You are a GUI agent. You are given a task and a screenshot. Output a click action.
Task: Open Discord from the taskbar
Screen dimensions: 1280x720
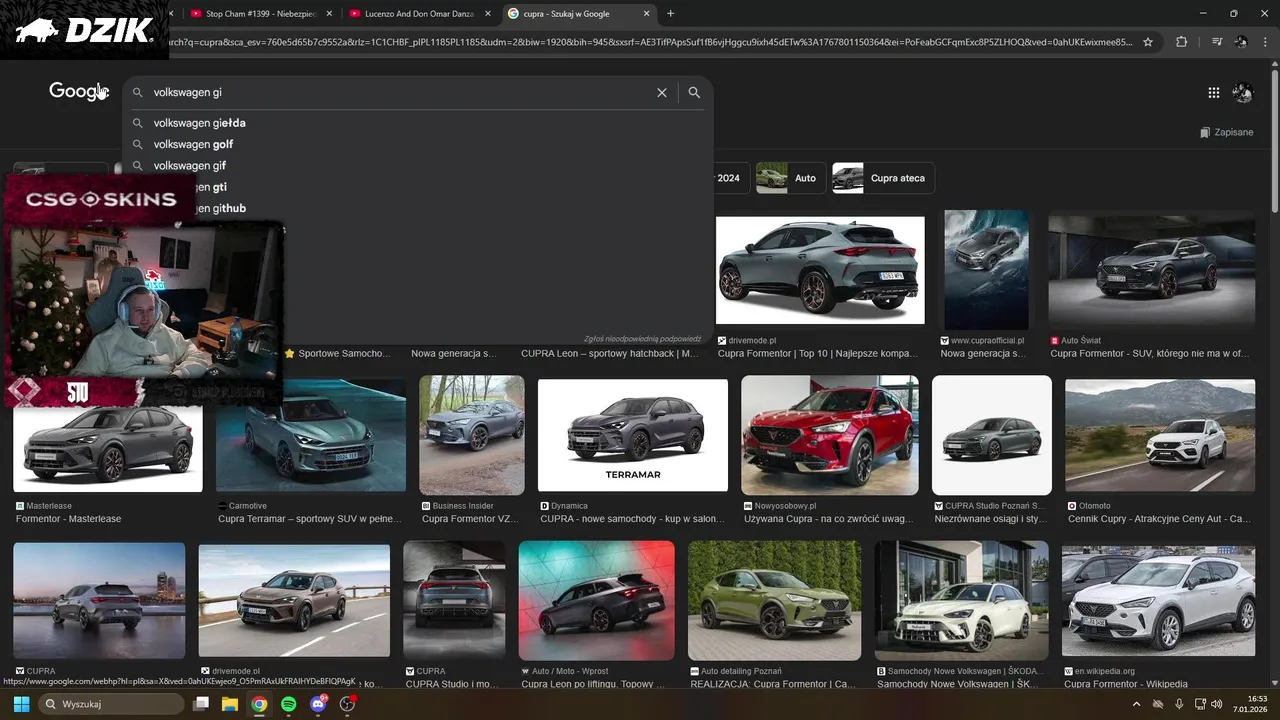[x=318, y=704]
